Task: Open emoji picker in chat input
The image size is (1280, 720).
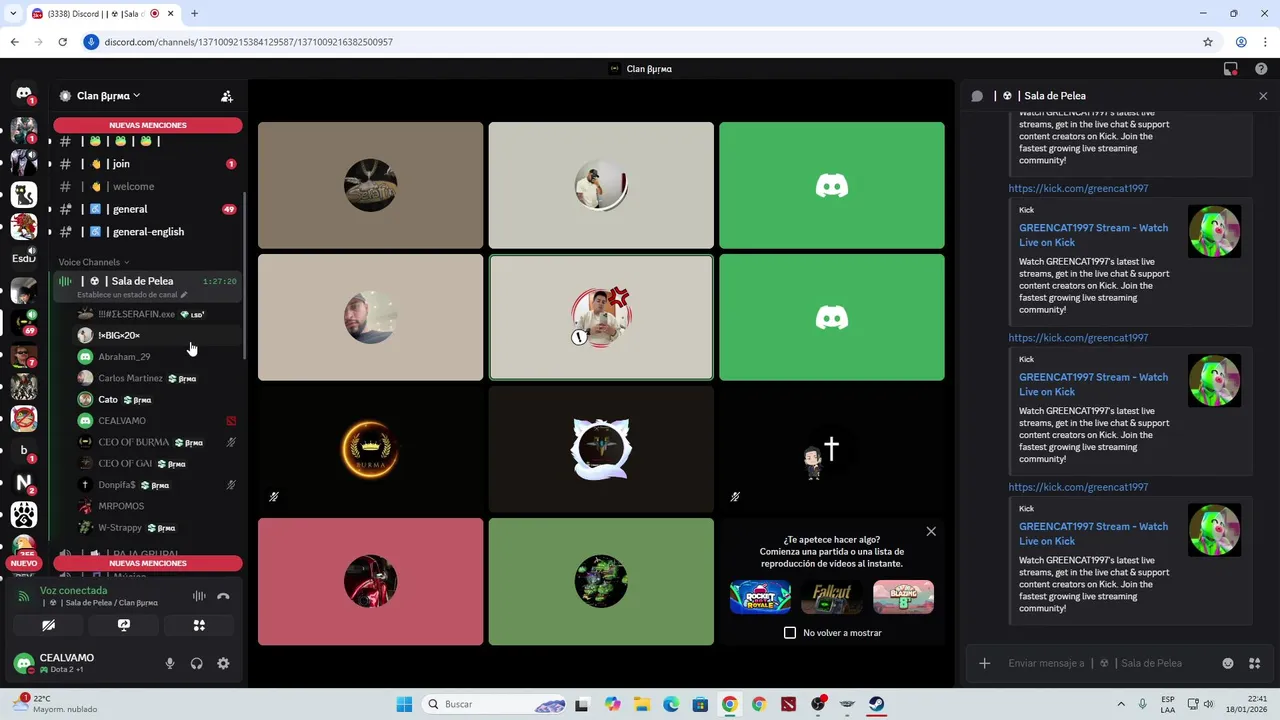Action: pos(1228,663)
